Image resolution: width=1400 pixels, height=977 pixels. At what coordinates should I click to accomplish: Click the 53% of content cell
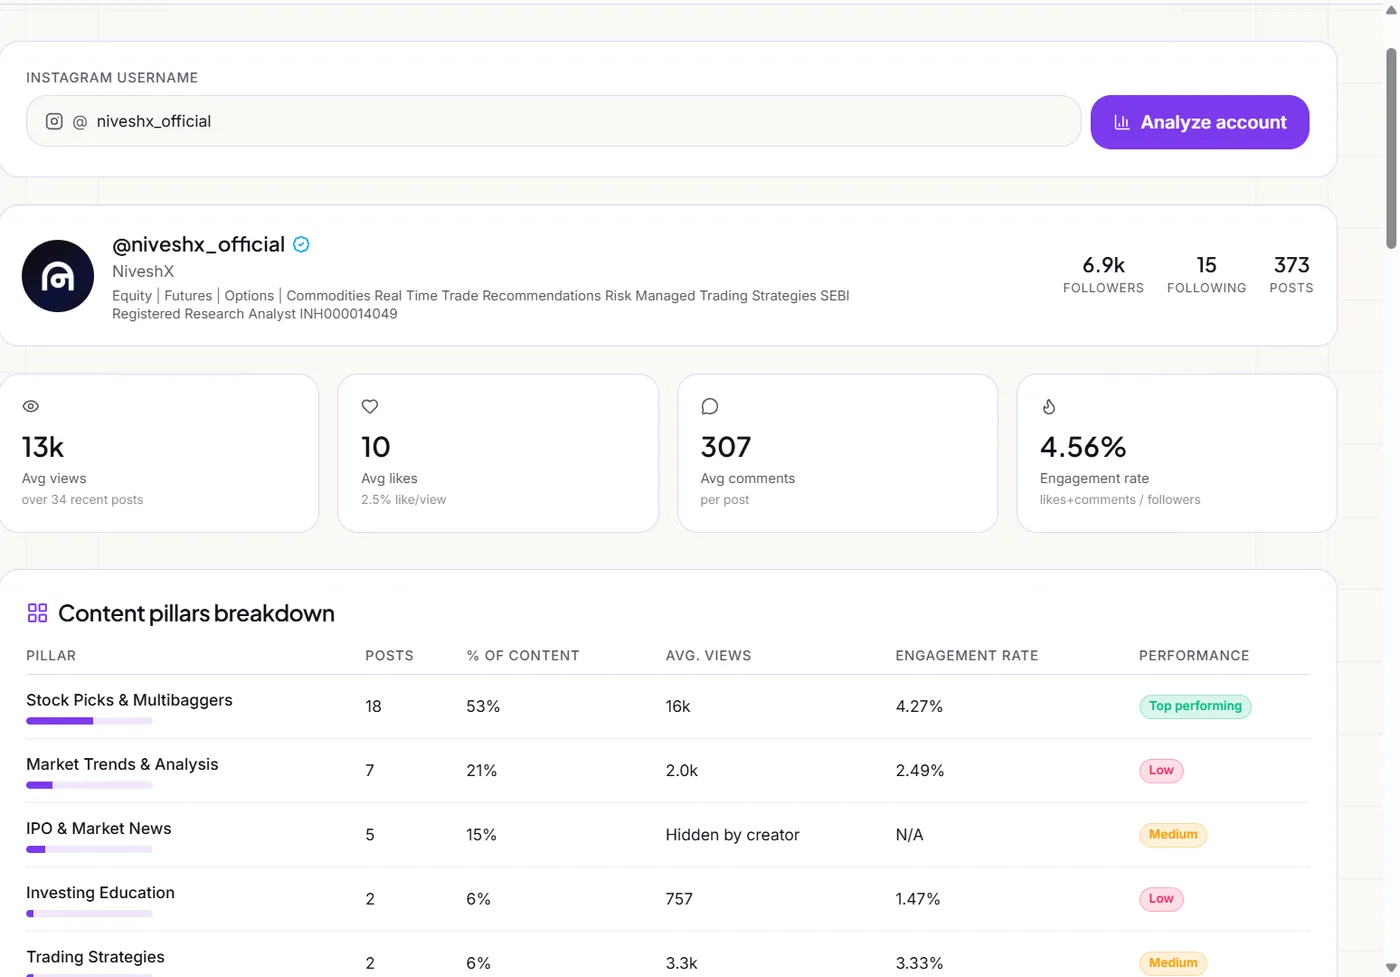tap(483, 706)
